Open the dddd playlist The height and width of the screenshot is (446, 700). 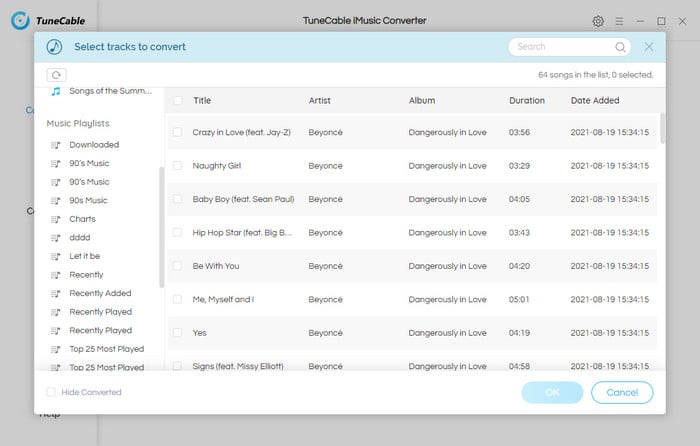(80, 238)
